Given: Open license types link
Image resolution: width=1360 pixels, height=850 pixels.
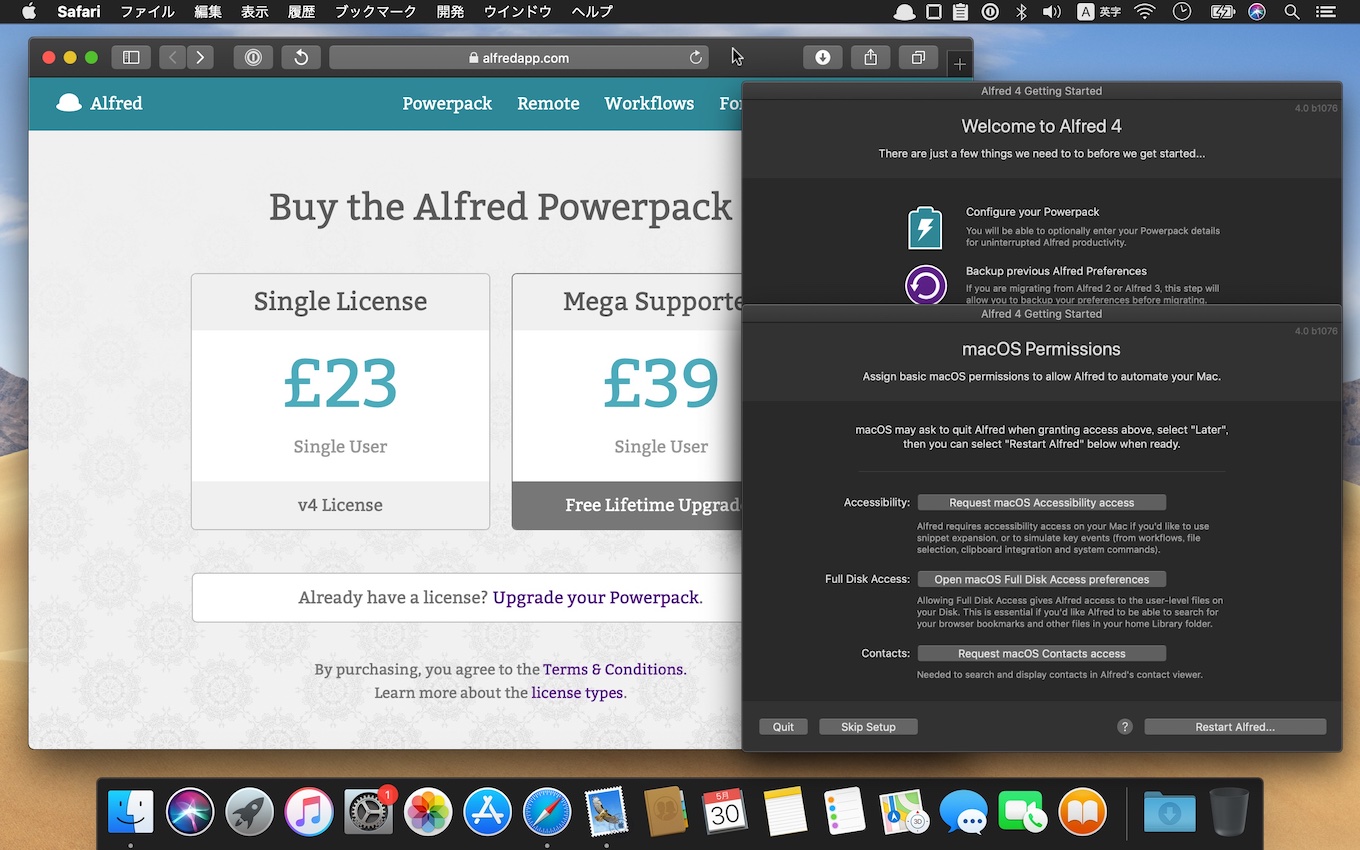Looking at the screenshot, I should tap(577, 692).
